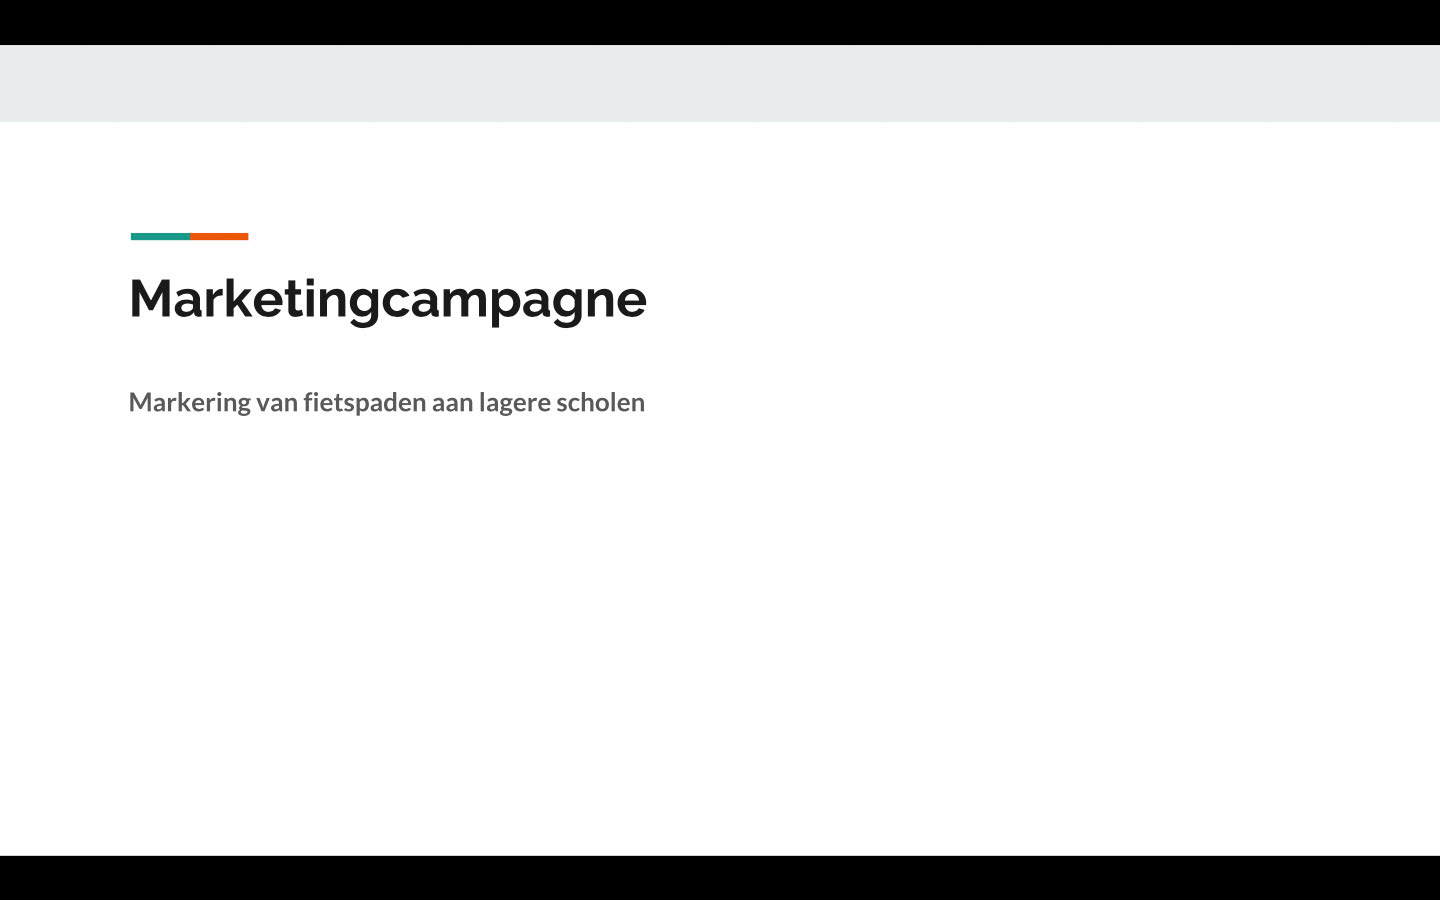Click the orange accent line segment
1440x900 pixels.
[x=219, y=236]
